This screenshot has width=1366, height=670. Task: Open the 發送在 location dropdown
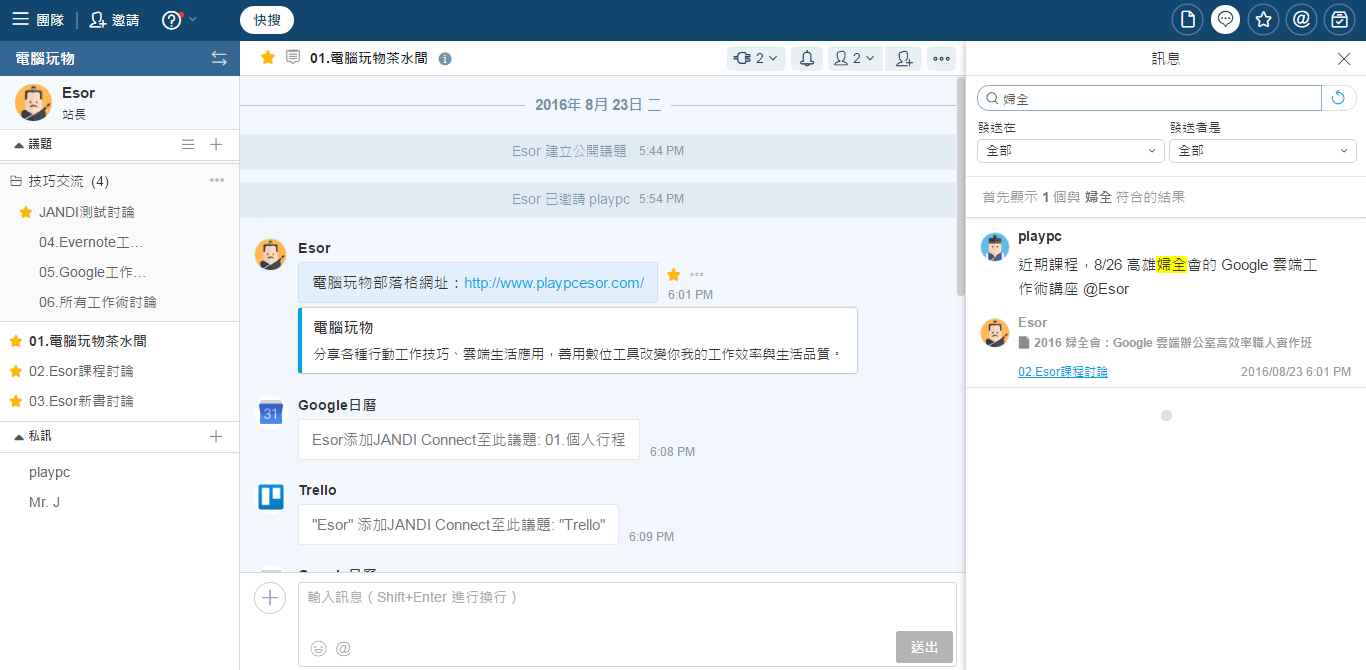(x=1071, y=150)
